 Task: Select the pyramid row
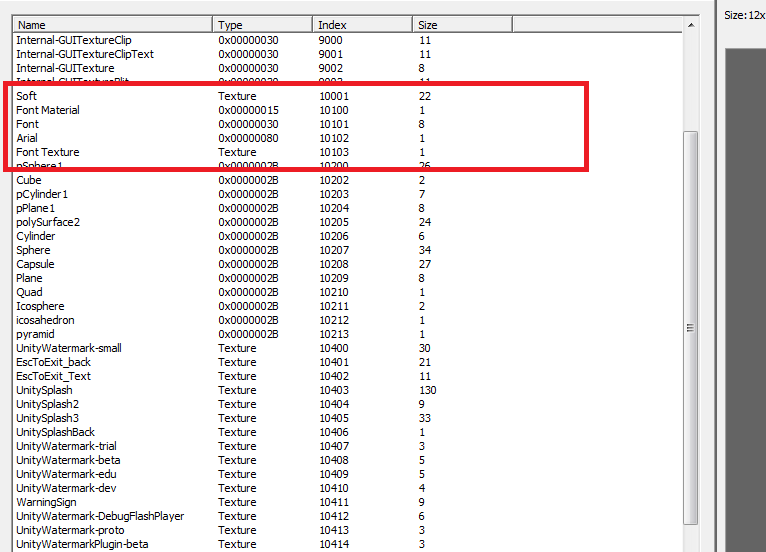[35, 334]
